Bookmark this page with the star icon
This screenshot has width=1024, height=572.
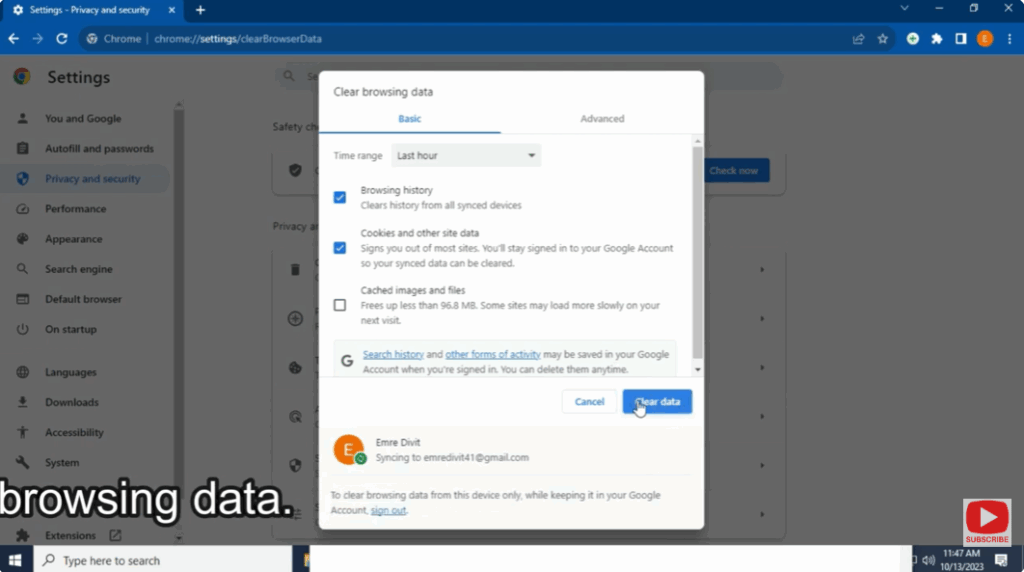click(882, 39)
